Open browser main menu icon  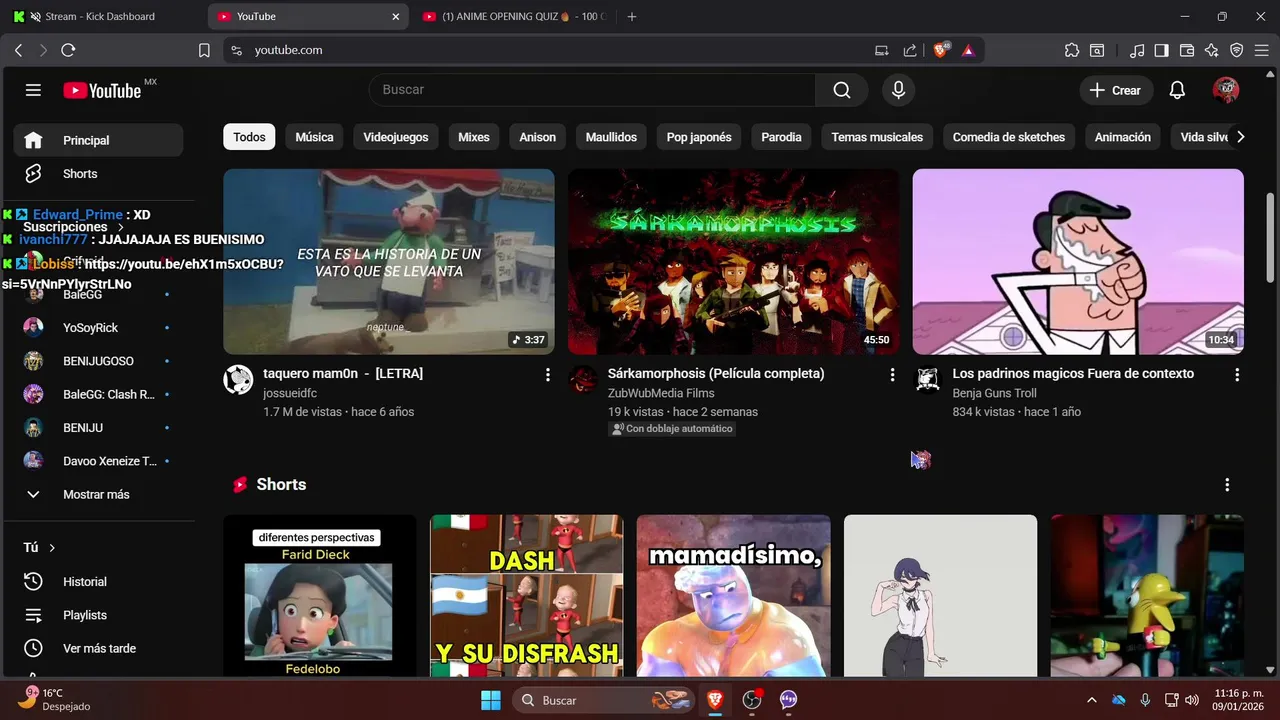[x=1262, y=50]
